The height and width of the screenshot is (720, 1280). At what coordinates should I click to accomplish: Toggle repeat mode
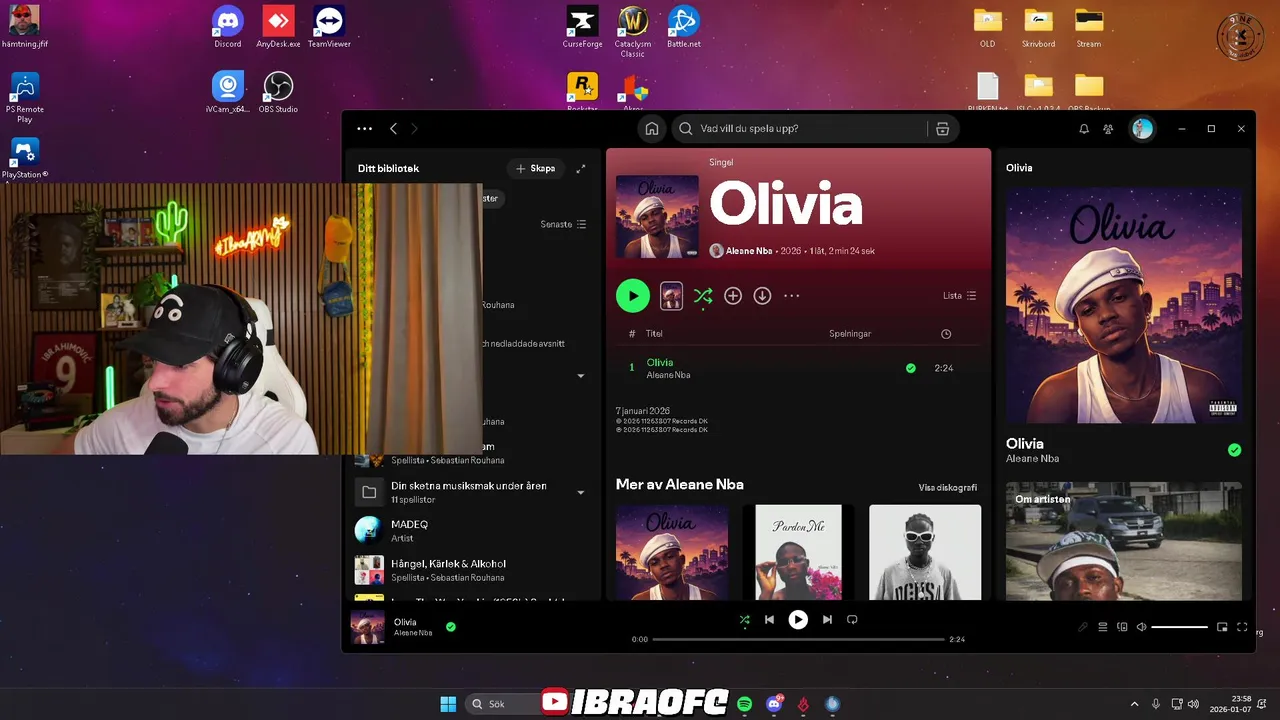click(x=852, y=620)
